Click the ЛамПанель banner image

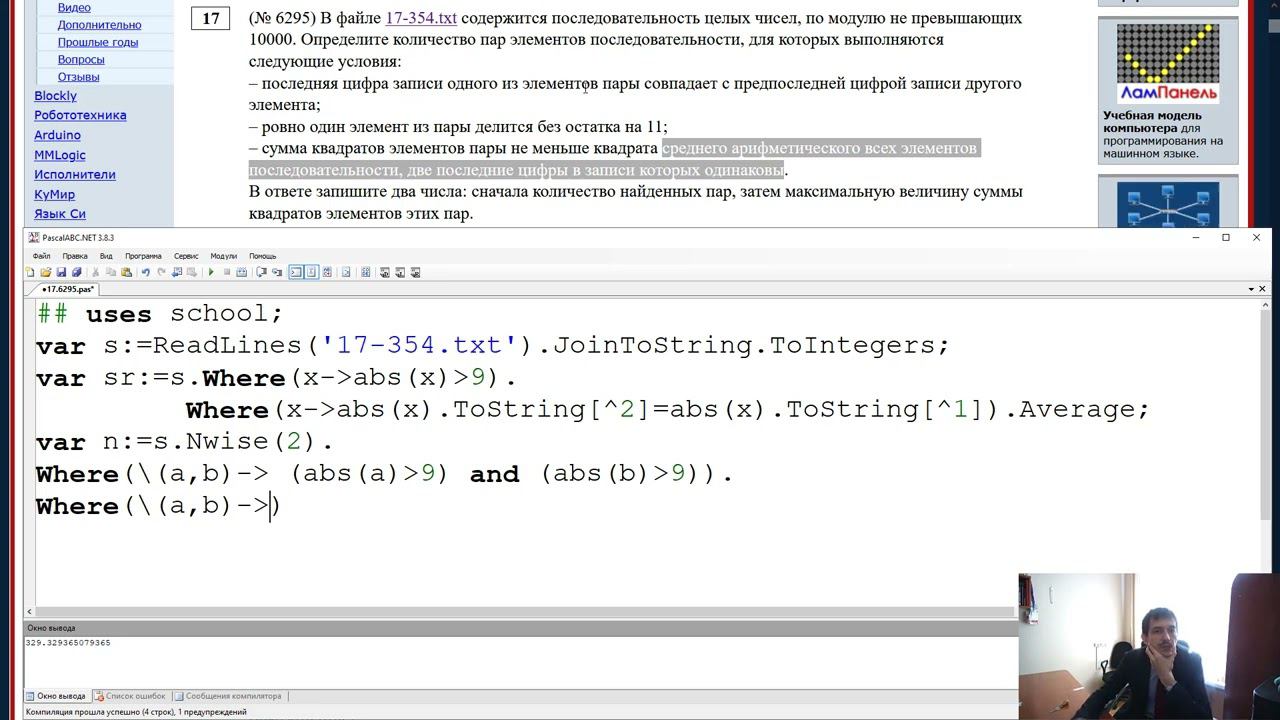pyautogui.click(x=1167, y=63)
